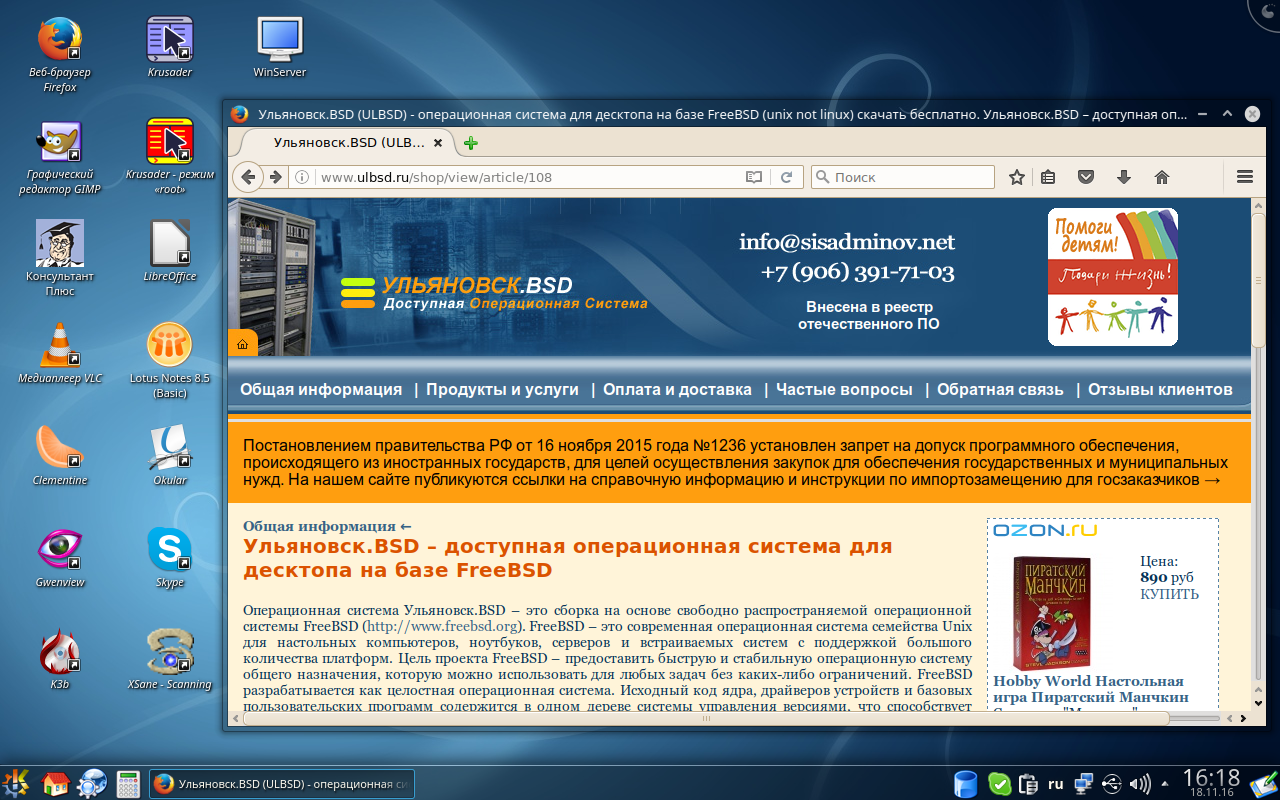Open LibreOffice desktop icon

point(170,252)
